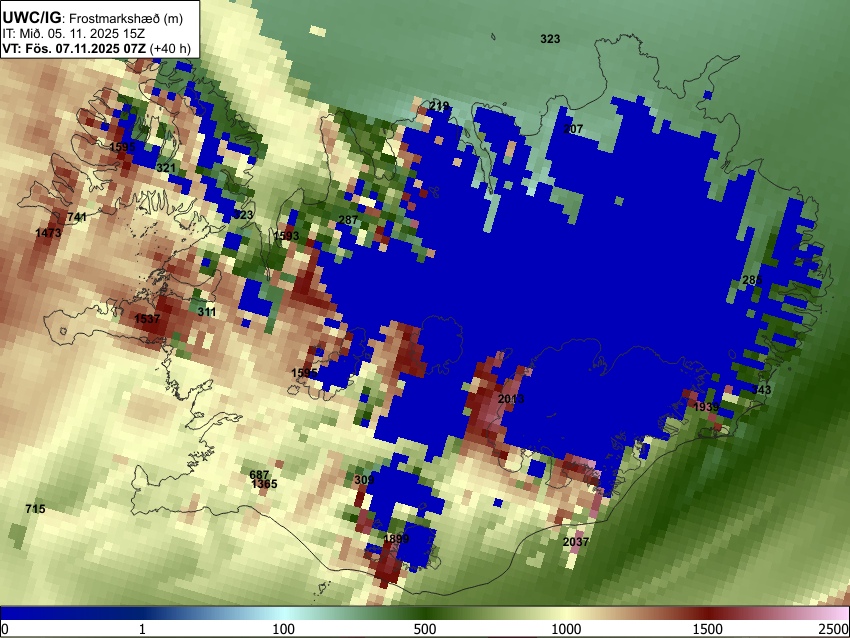Click the '0' tick on the legend
Viewport: 850px width, 638px height.
pos(5,629)
